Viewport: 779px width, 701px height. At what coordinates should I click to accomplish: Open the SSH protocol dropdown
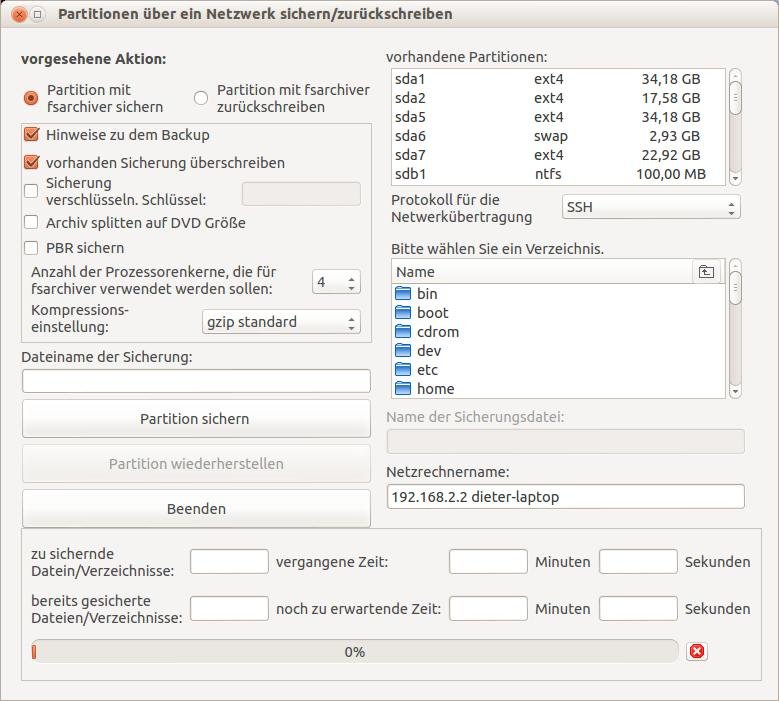coord(651,207)
